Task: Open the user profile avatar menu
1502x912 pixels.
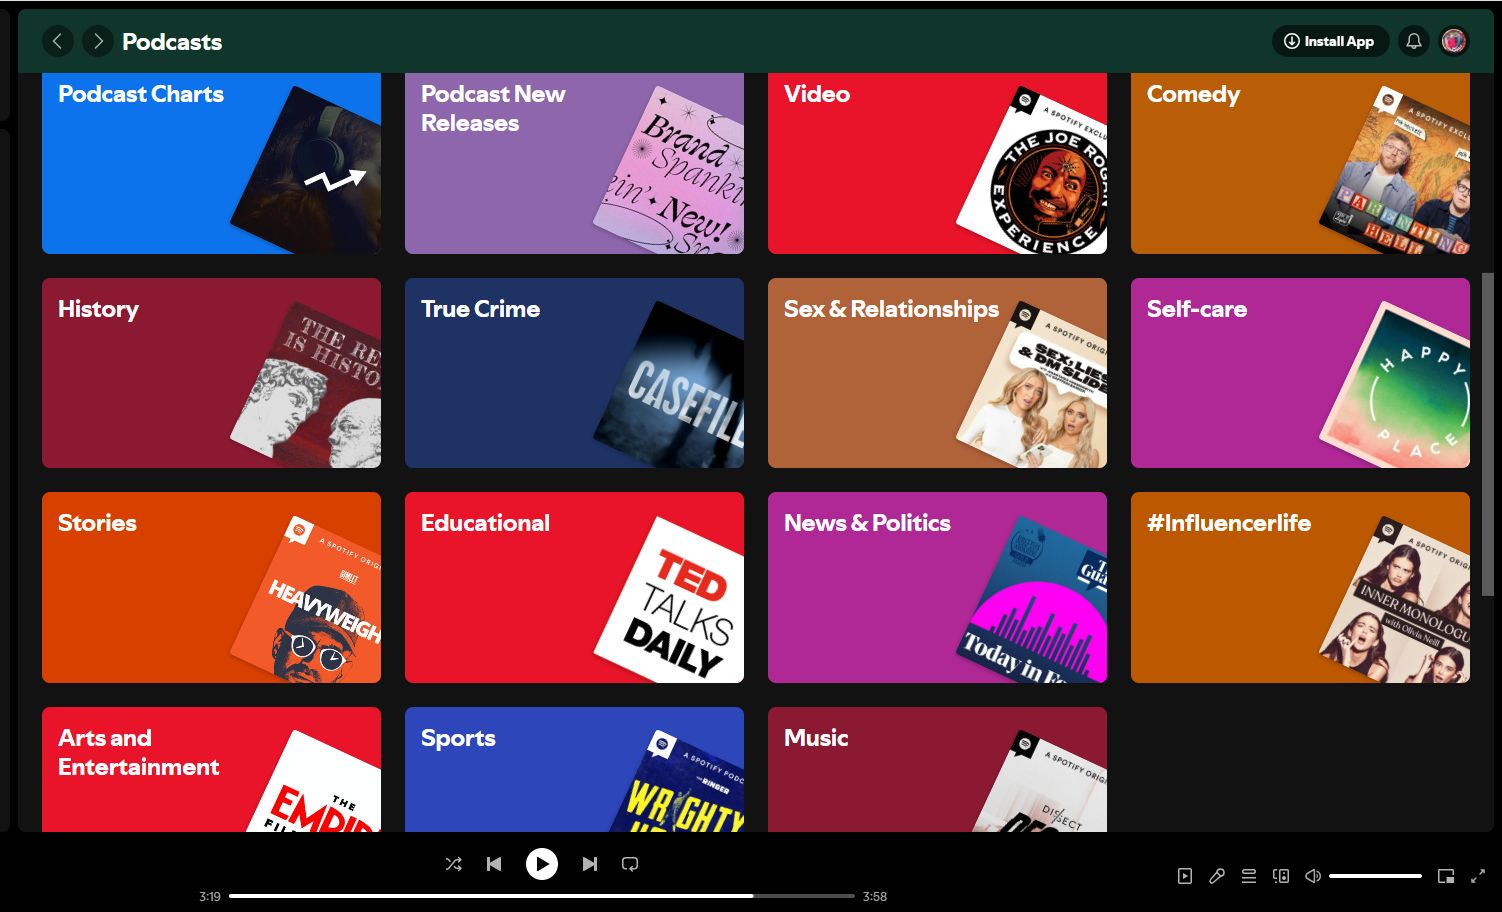Action: click(1454, 41)
